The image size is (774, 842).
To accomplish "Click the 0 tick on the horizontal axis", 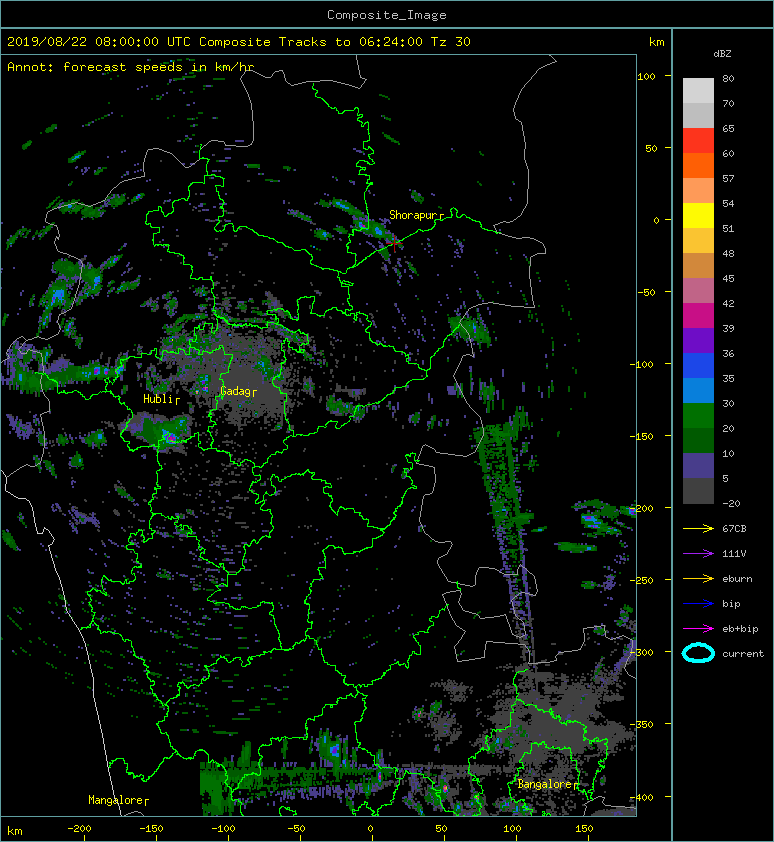I will (370, 829).
